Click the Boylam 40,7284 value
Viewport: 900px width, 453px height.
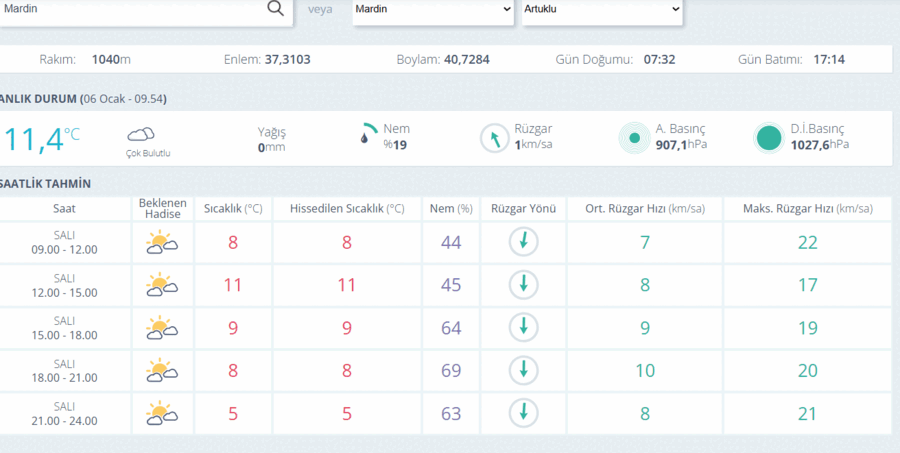pos(467,59)
